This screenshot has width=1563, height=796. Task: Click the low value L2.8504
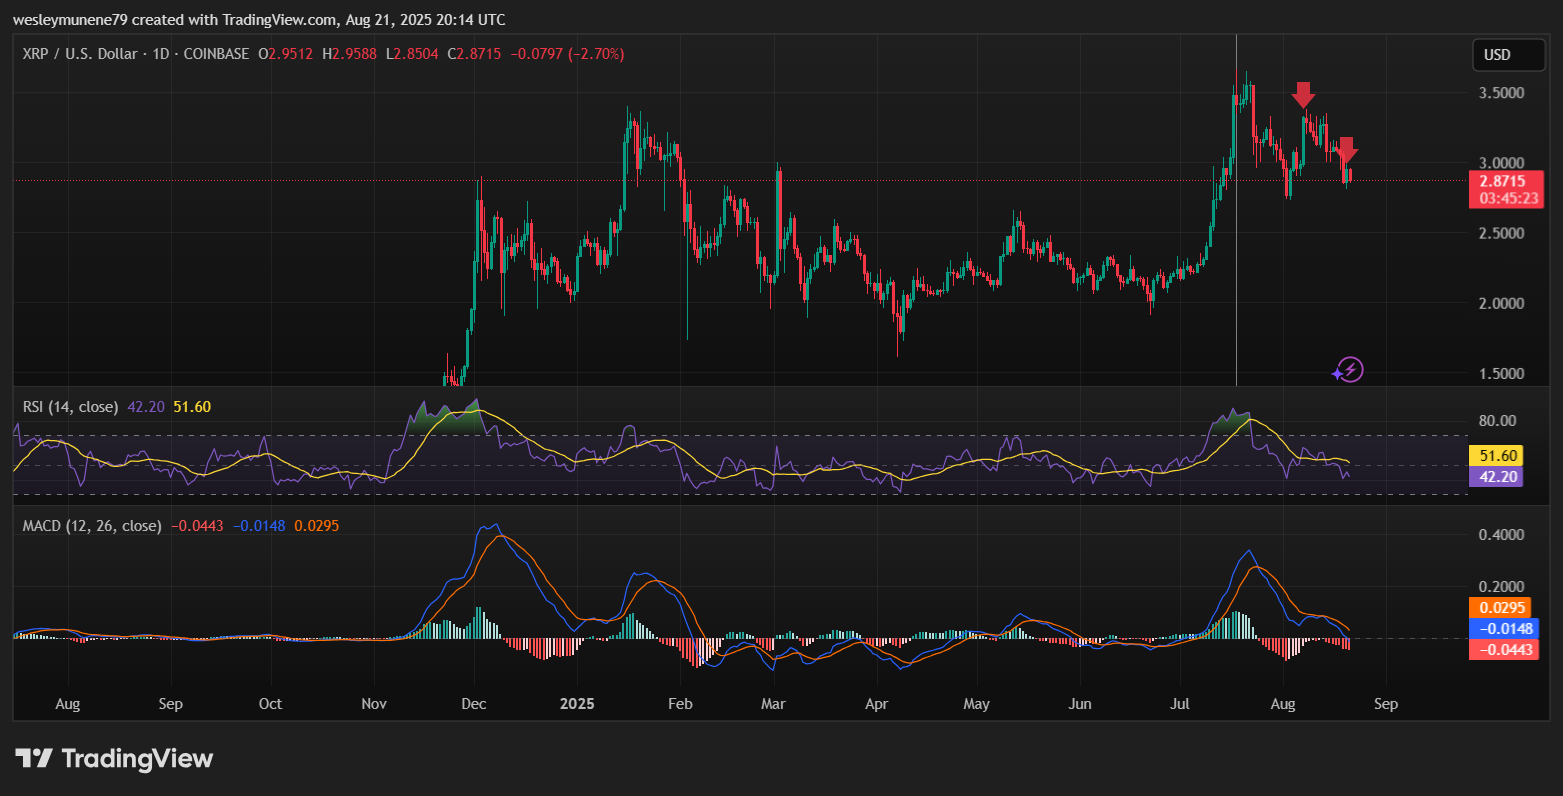[x=412, y=54]
